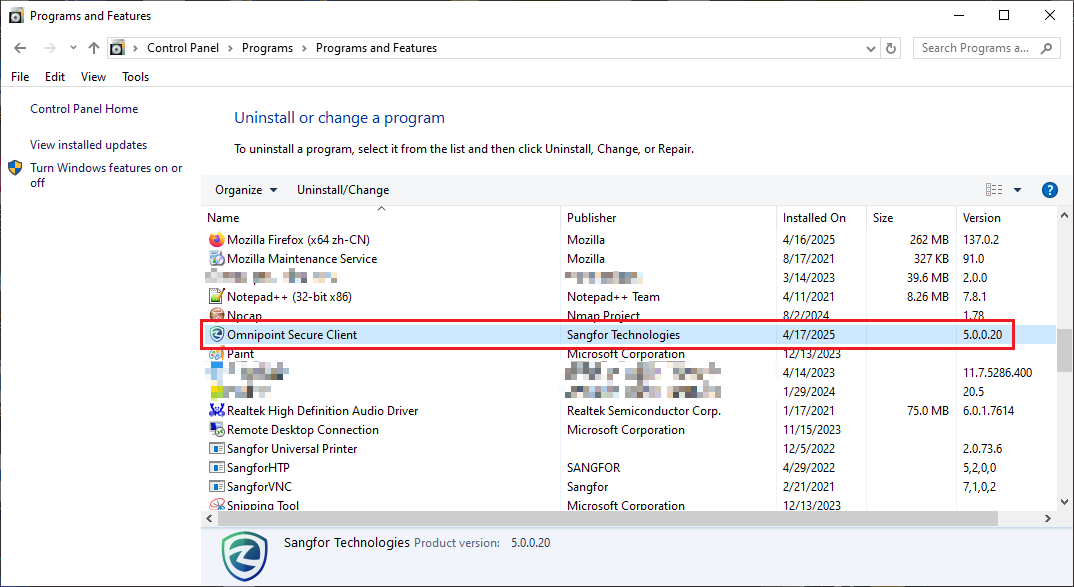This screenshot has height=587, width=1074.
Task: Click the Realtek Audio Driver icon
Action: point(216,410)
